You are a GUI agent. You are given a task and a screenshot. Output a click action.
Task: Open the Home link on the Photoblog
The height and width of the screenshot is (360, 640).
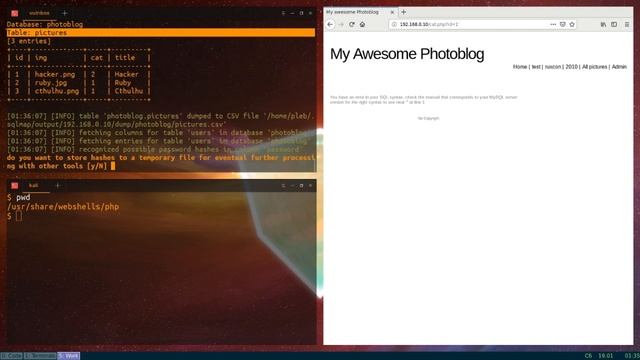520,67
